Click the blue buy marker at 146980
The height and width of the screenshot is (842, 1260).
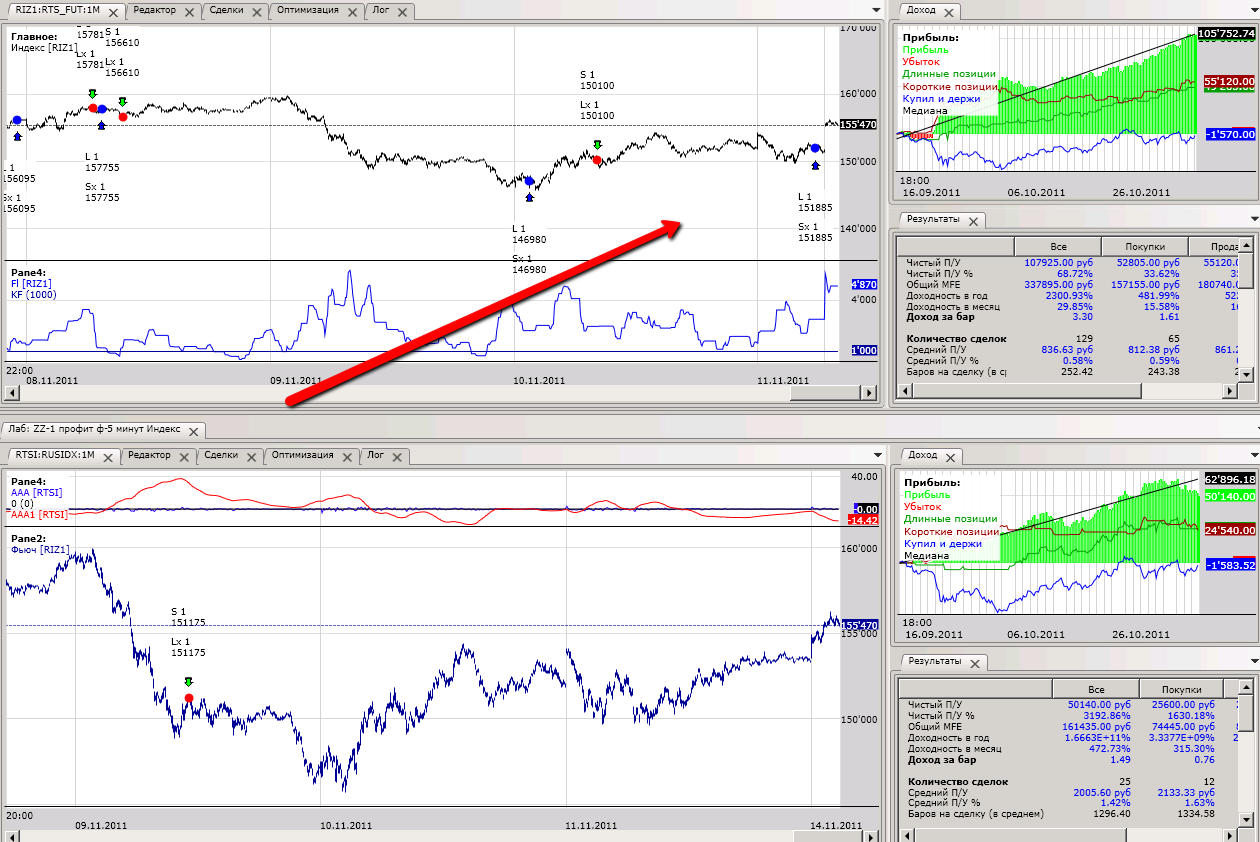pyautogui.click(x=529, y=182)
